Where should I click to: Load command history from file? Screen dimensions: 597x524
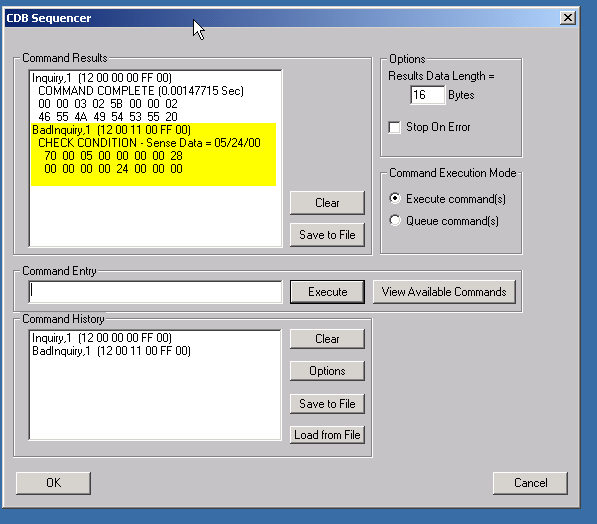point(327,435)
